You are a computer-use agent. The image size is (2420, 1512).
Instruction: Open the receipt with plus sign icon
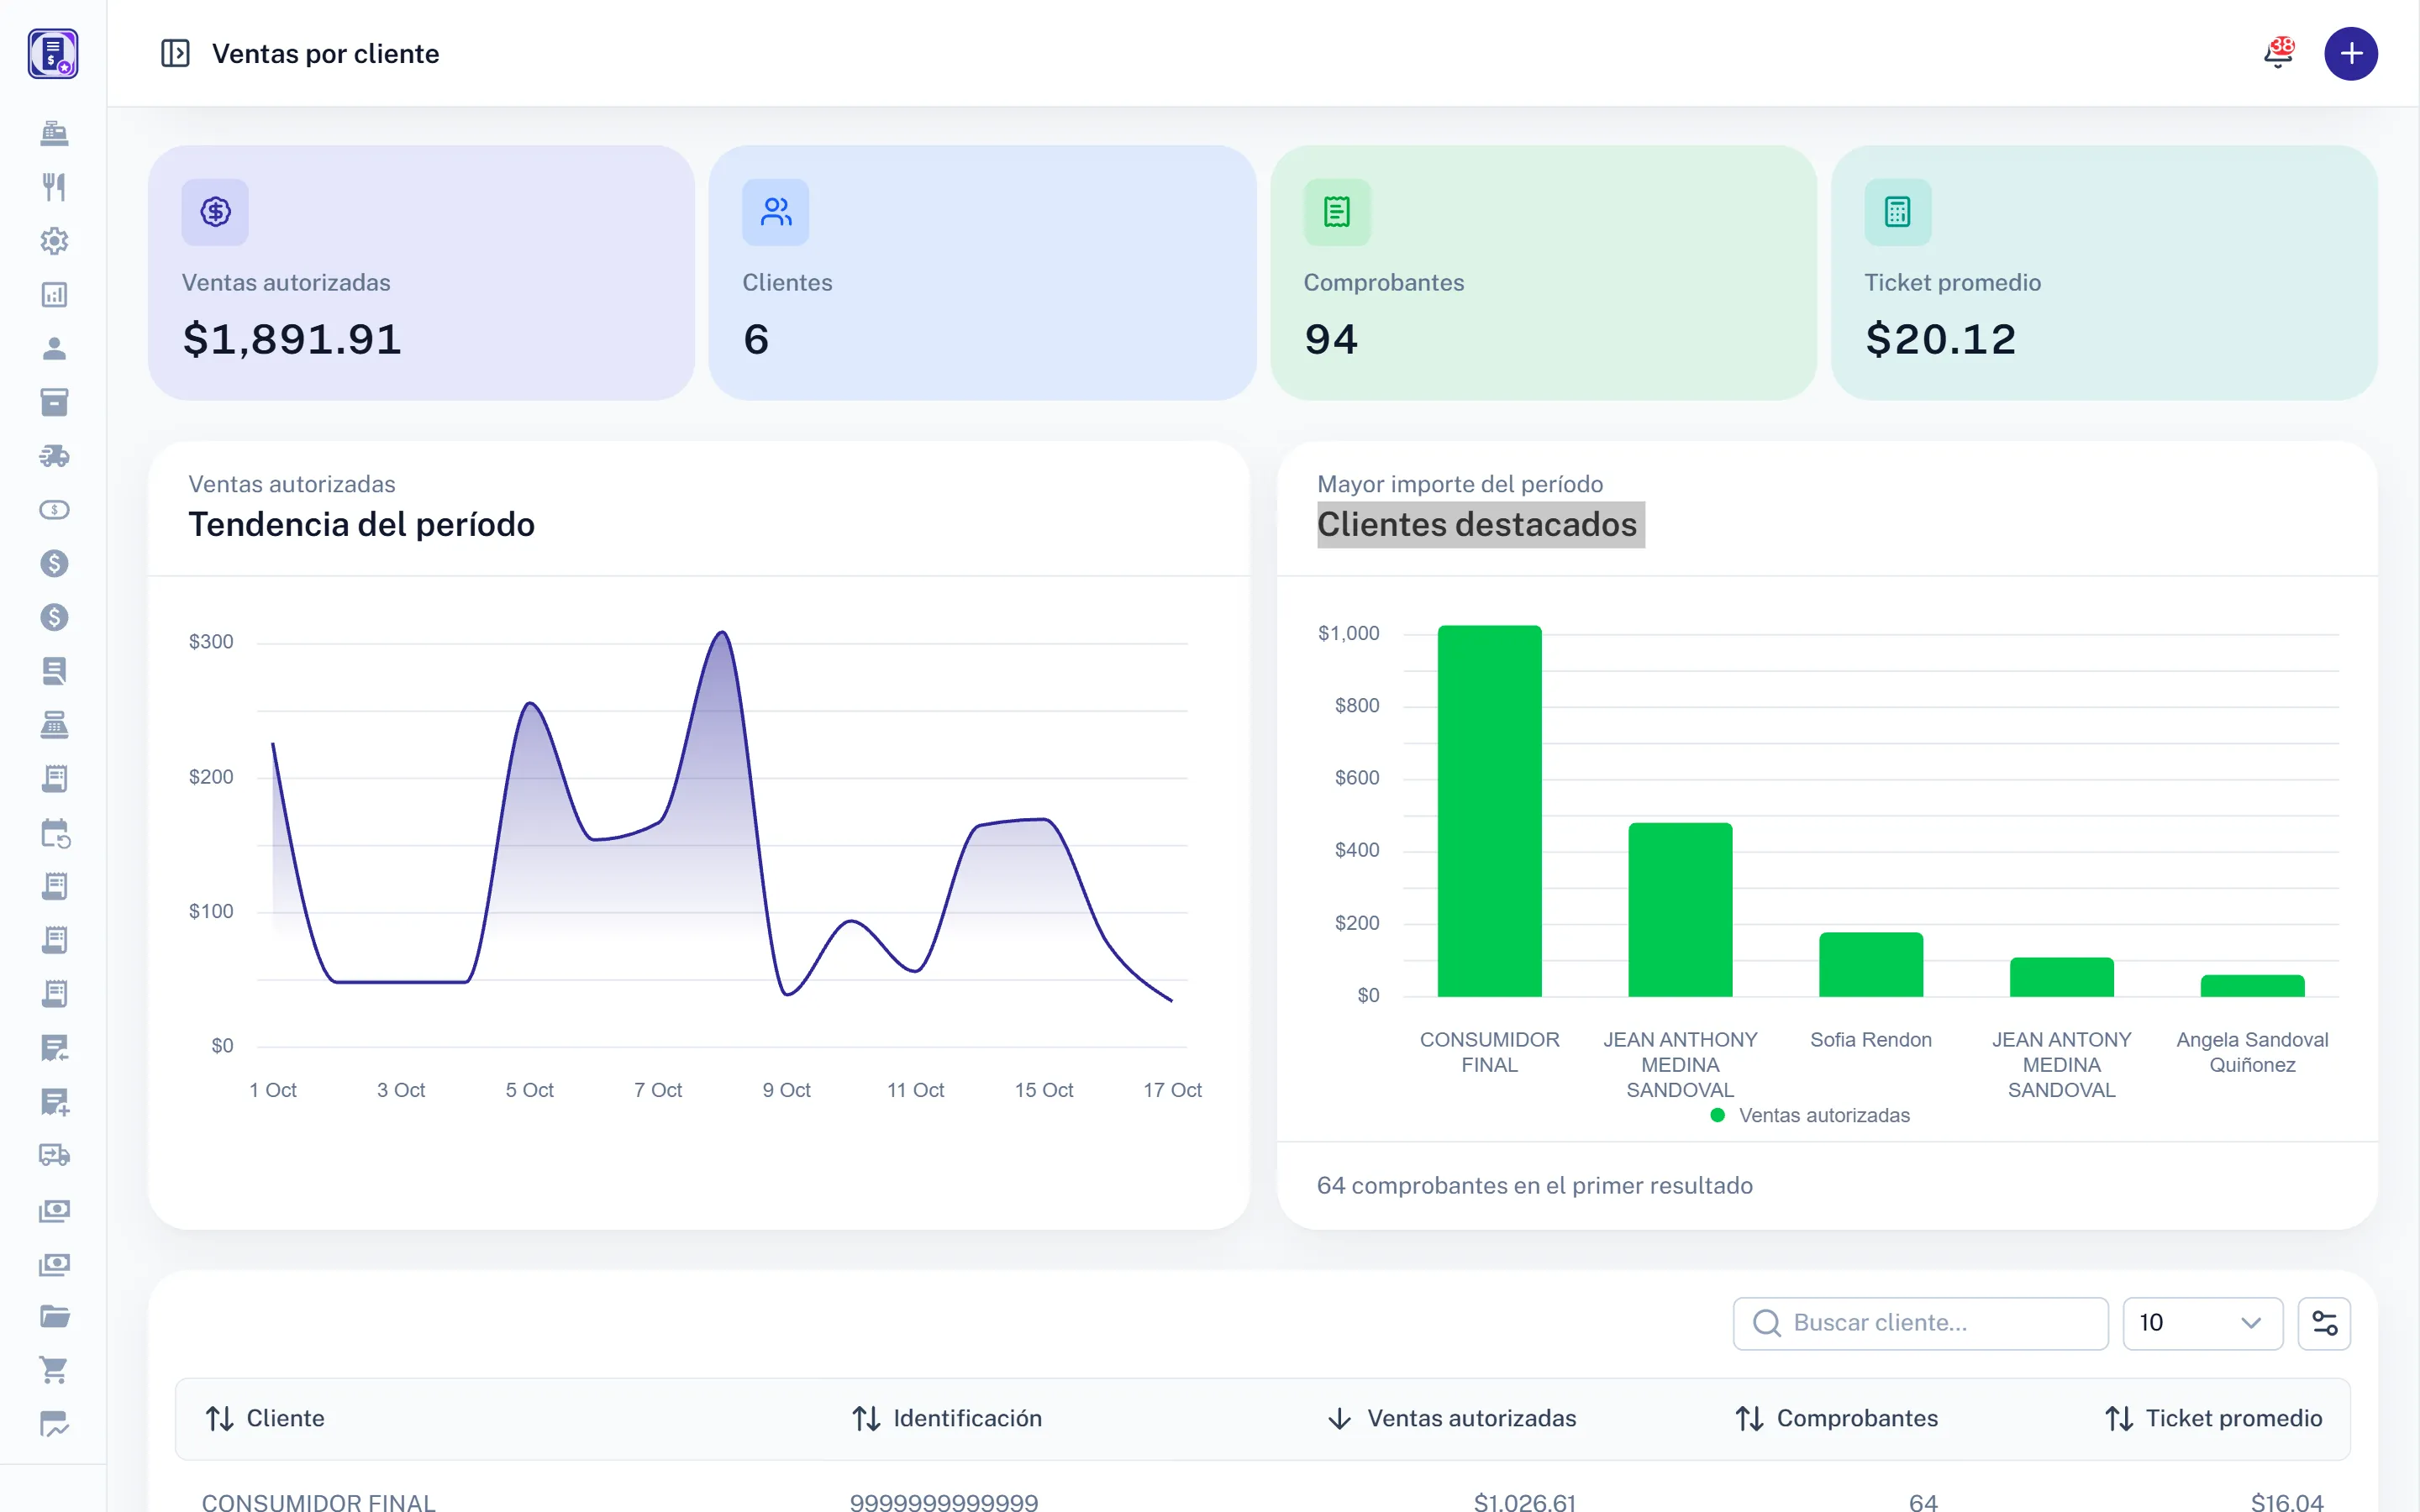[x=54, y=1102]
